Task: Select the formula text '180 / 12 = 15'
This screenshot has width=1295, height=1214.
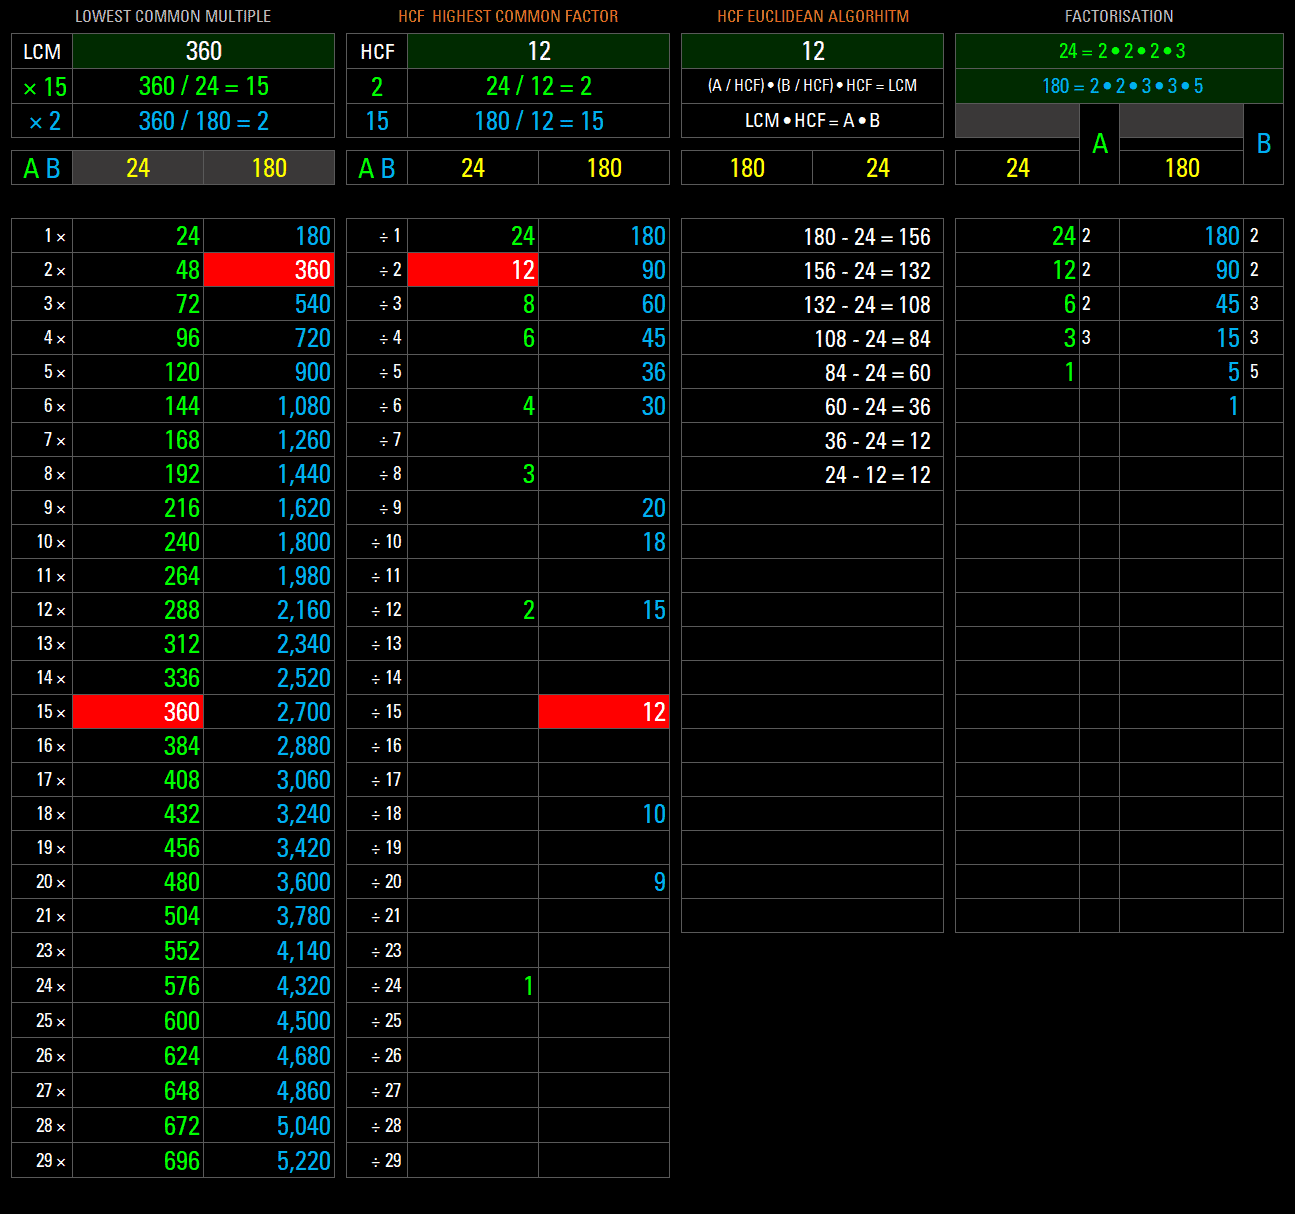Action: (x=538, y=121)
